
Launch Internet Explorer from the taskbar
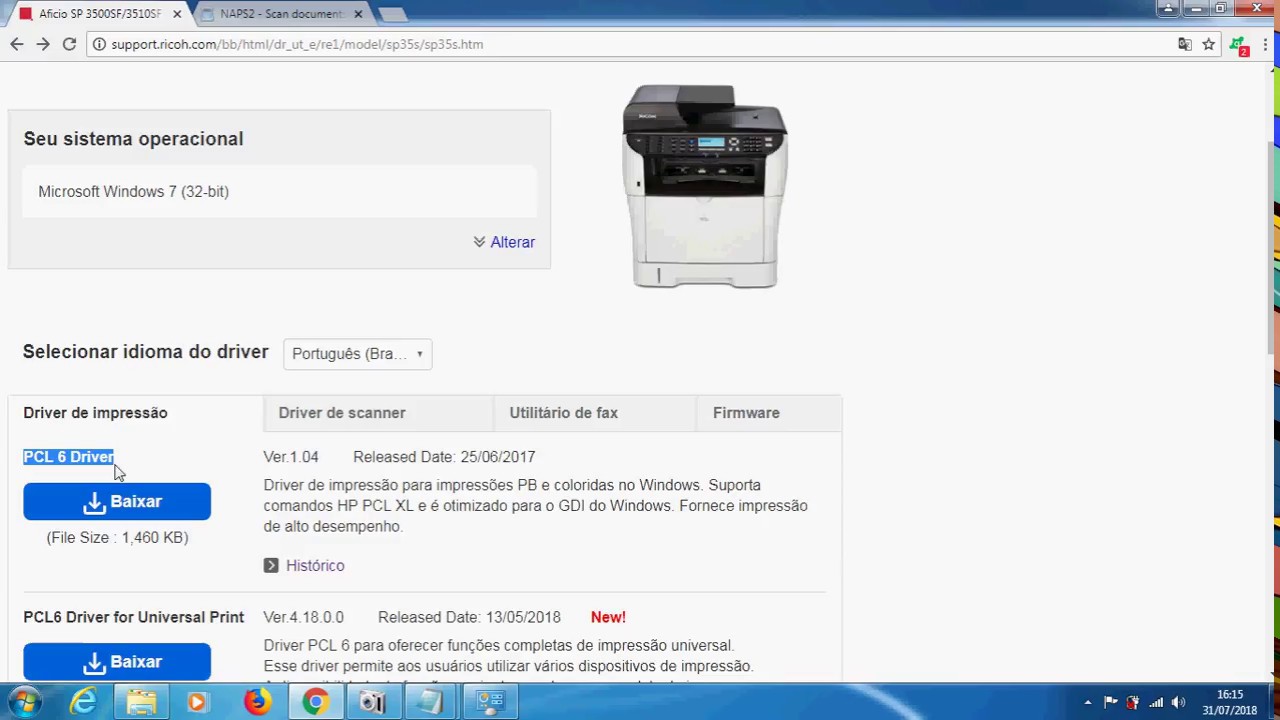(x=83, y=702)
